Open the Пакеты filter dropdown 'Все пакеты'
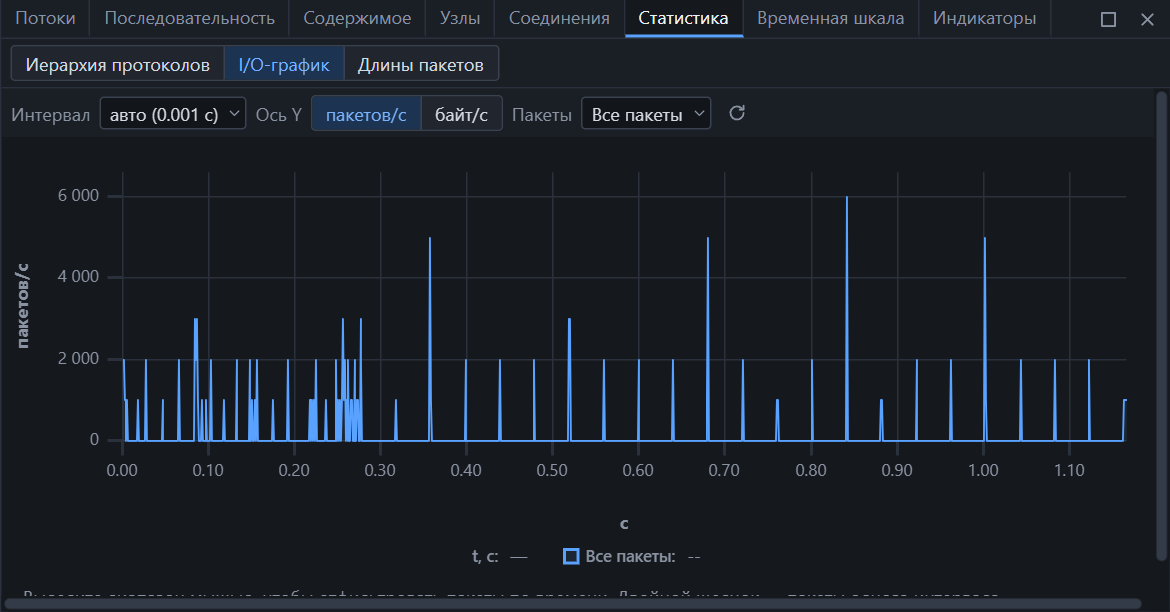This screenshot has width=1170, height=612. coord(645,114)
